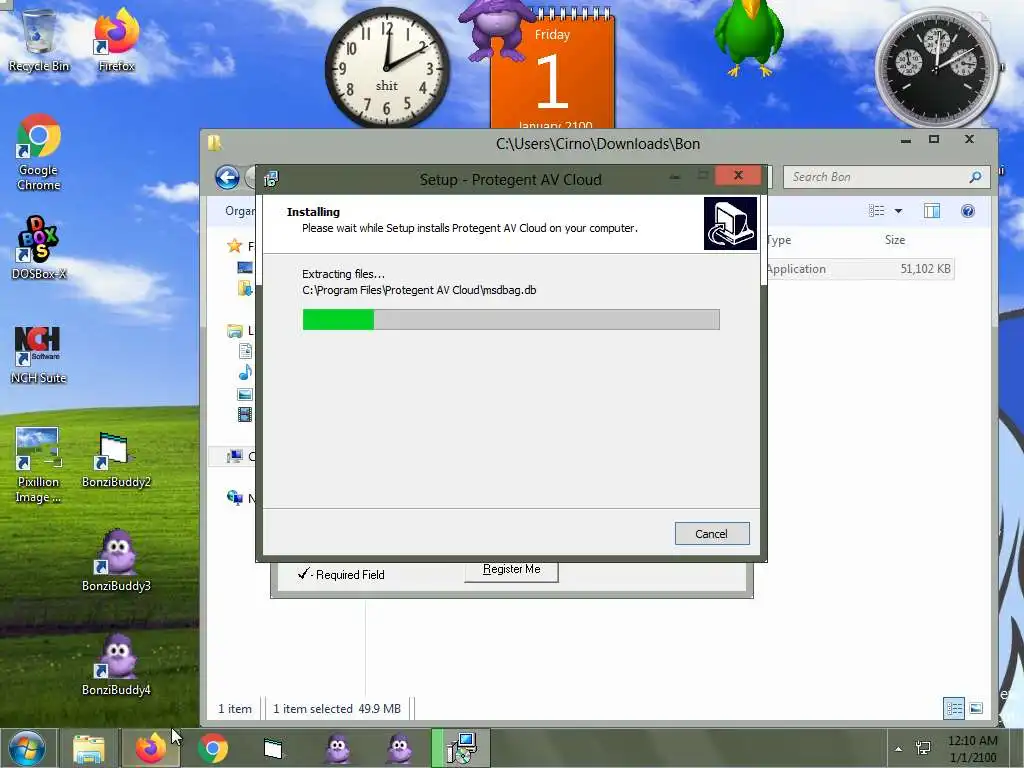Select the Application row showing 51,102 KB

[x=859, y=269]
